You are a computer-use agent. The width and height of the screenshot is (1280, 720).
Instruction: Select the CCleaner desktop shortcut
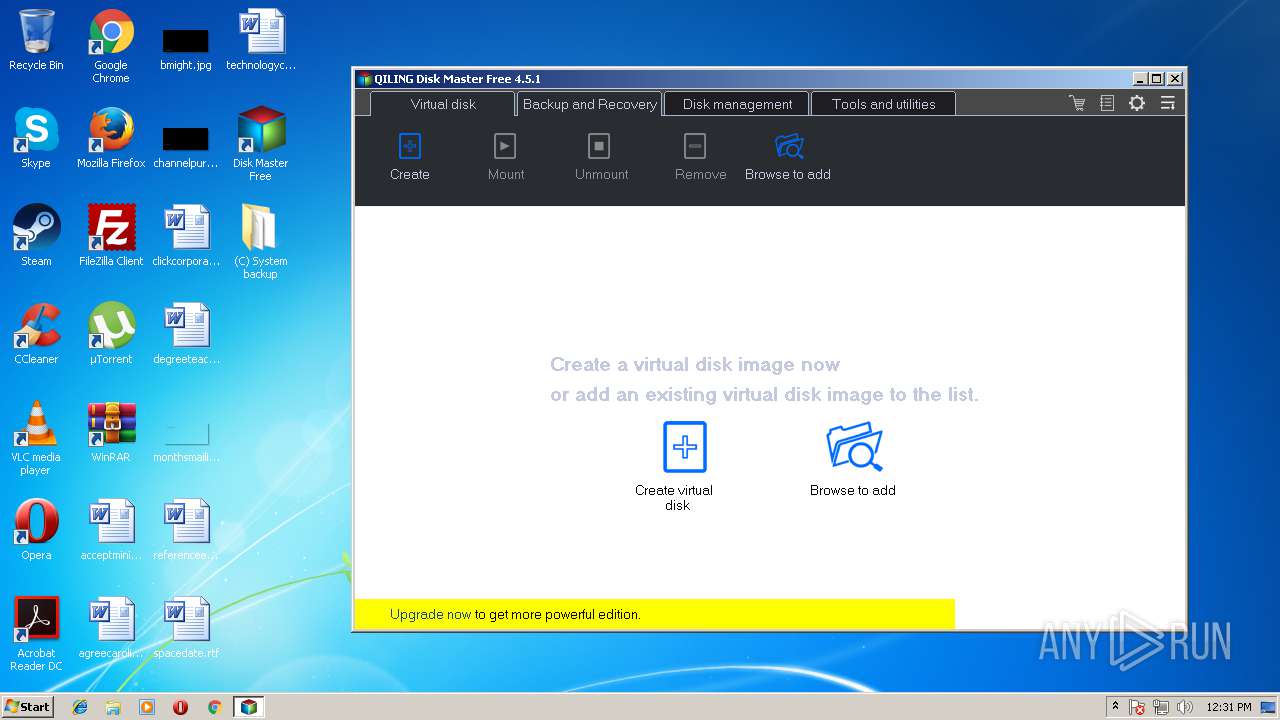click(x=36, y=335)
